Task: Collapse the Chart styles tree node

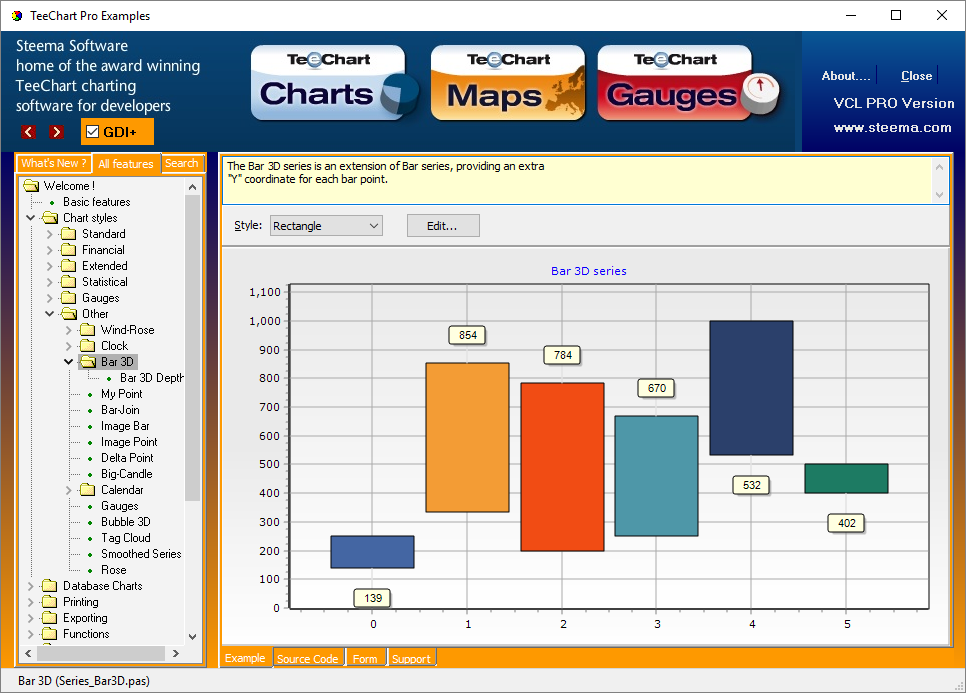Action: pos(30,217)
